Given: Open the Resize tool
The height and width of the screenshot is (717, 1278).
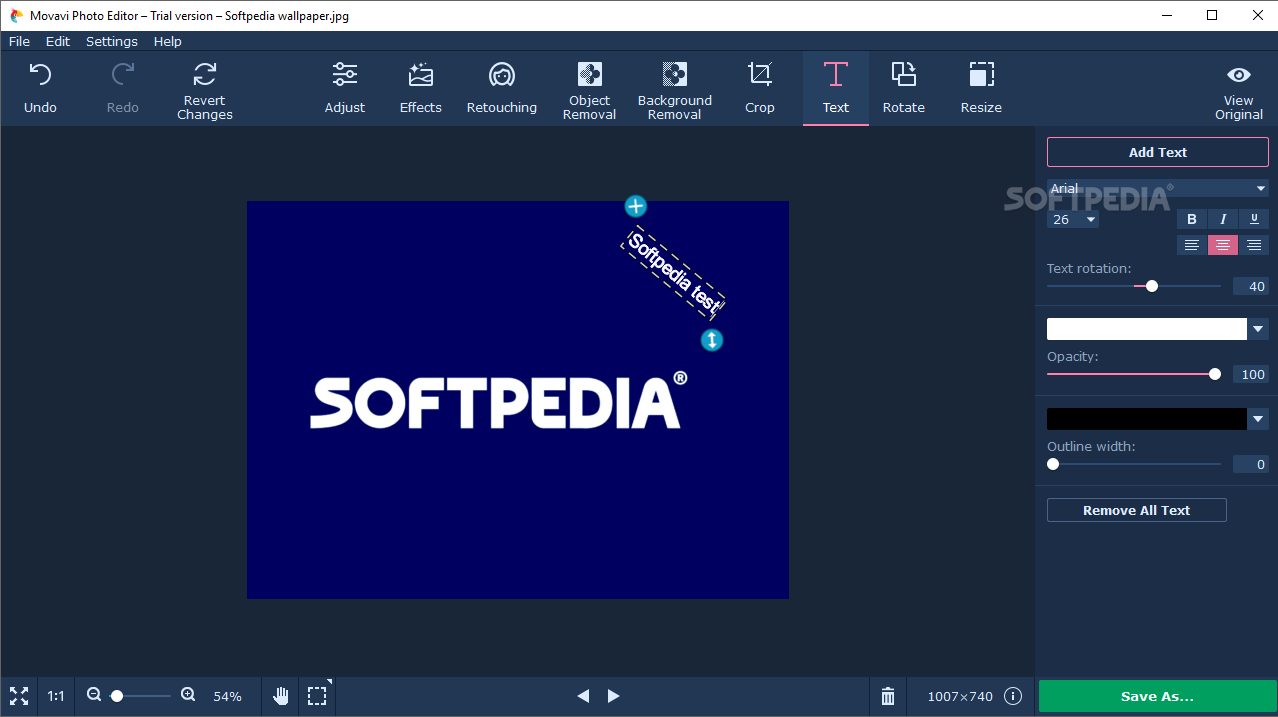Looking at the screenshot, I should click(x=981, y=88).
